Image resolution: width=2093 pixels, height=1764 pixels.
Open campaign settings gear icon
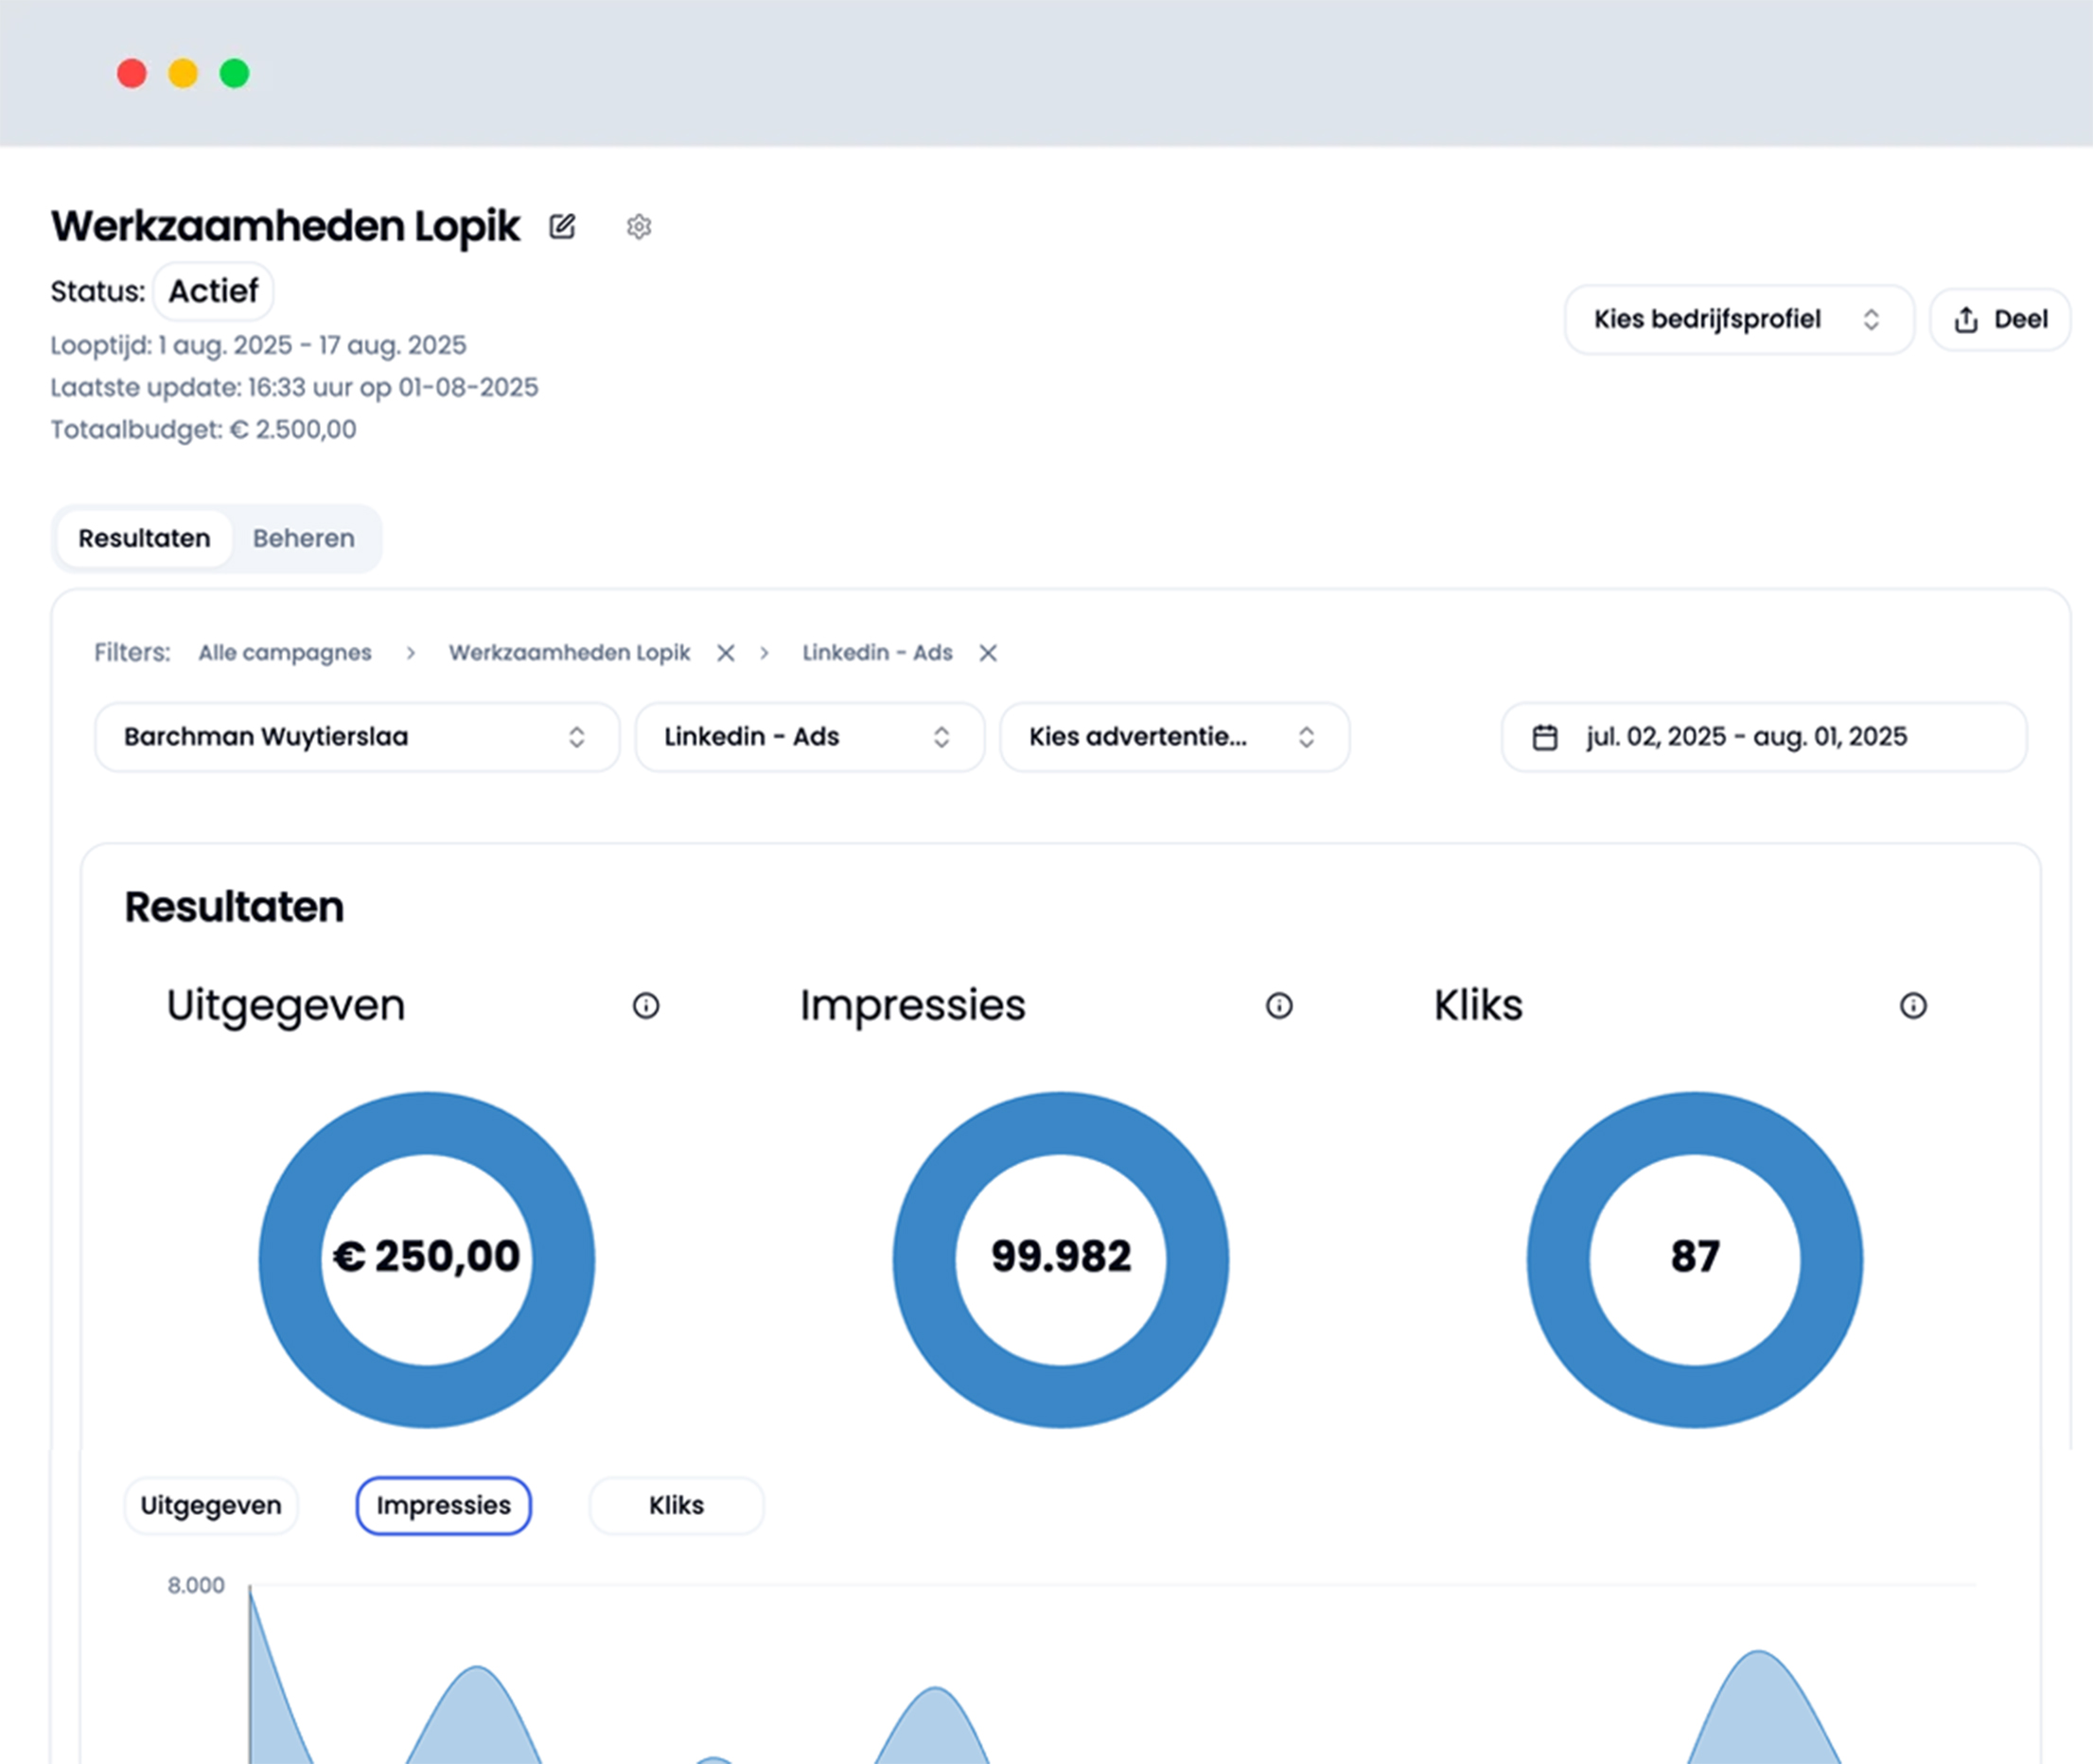click(x=639, y=227)
